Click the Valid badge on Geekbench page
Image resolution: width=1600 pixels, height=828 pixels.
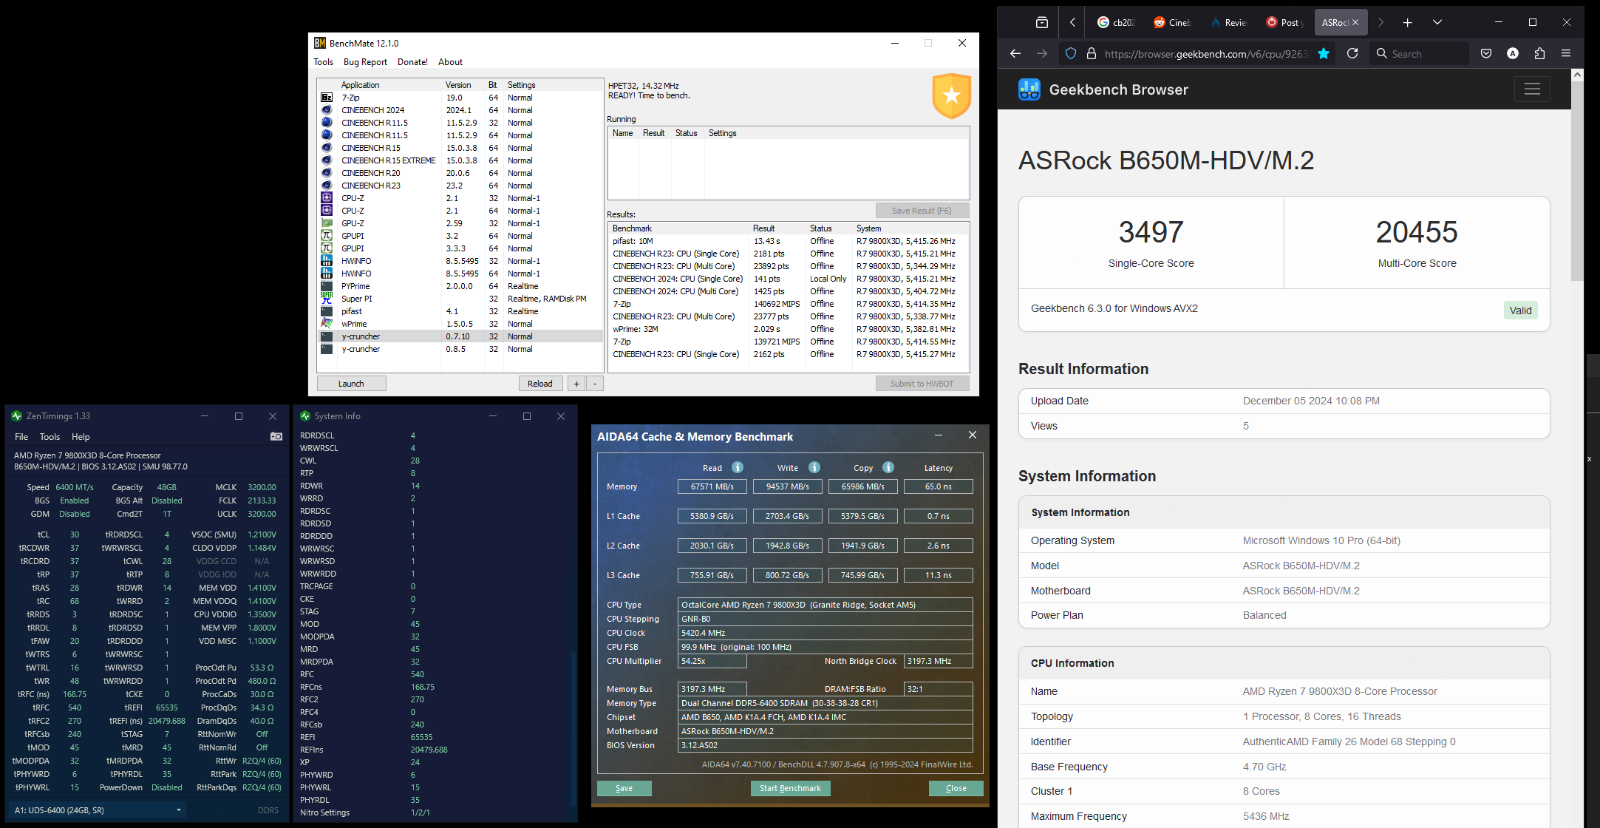[1521, 311]
